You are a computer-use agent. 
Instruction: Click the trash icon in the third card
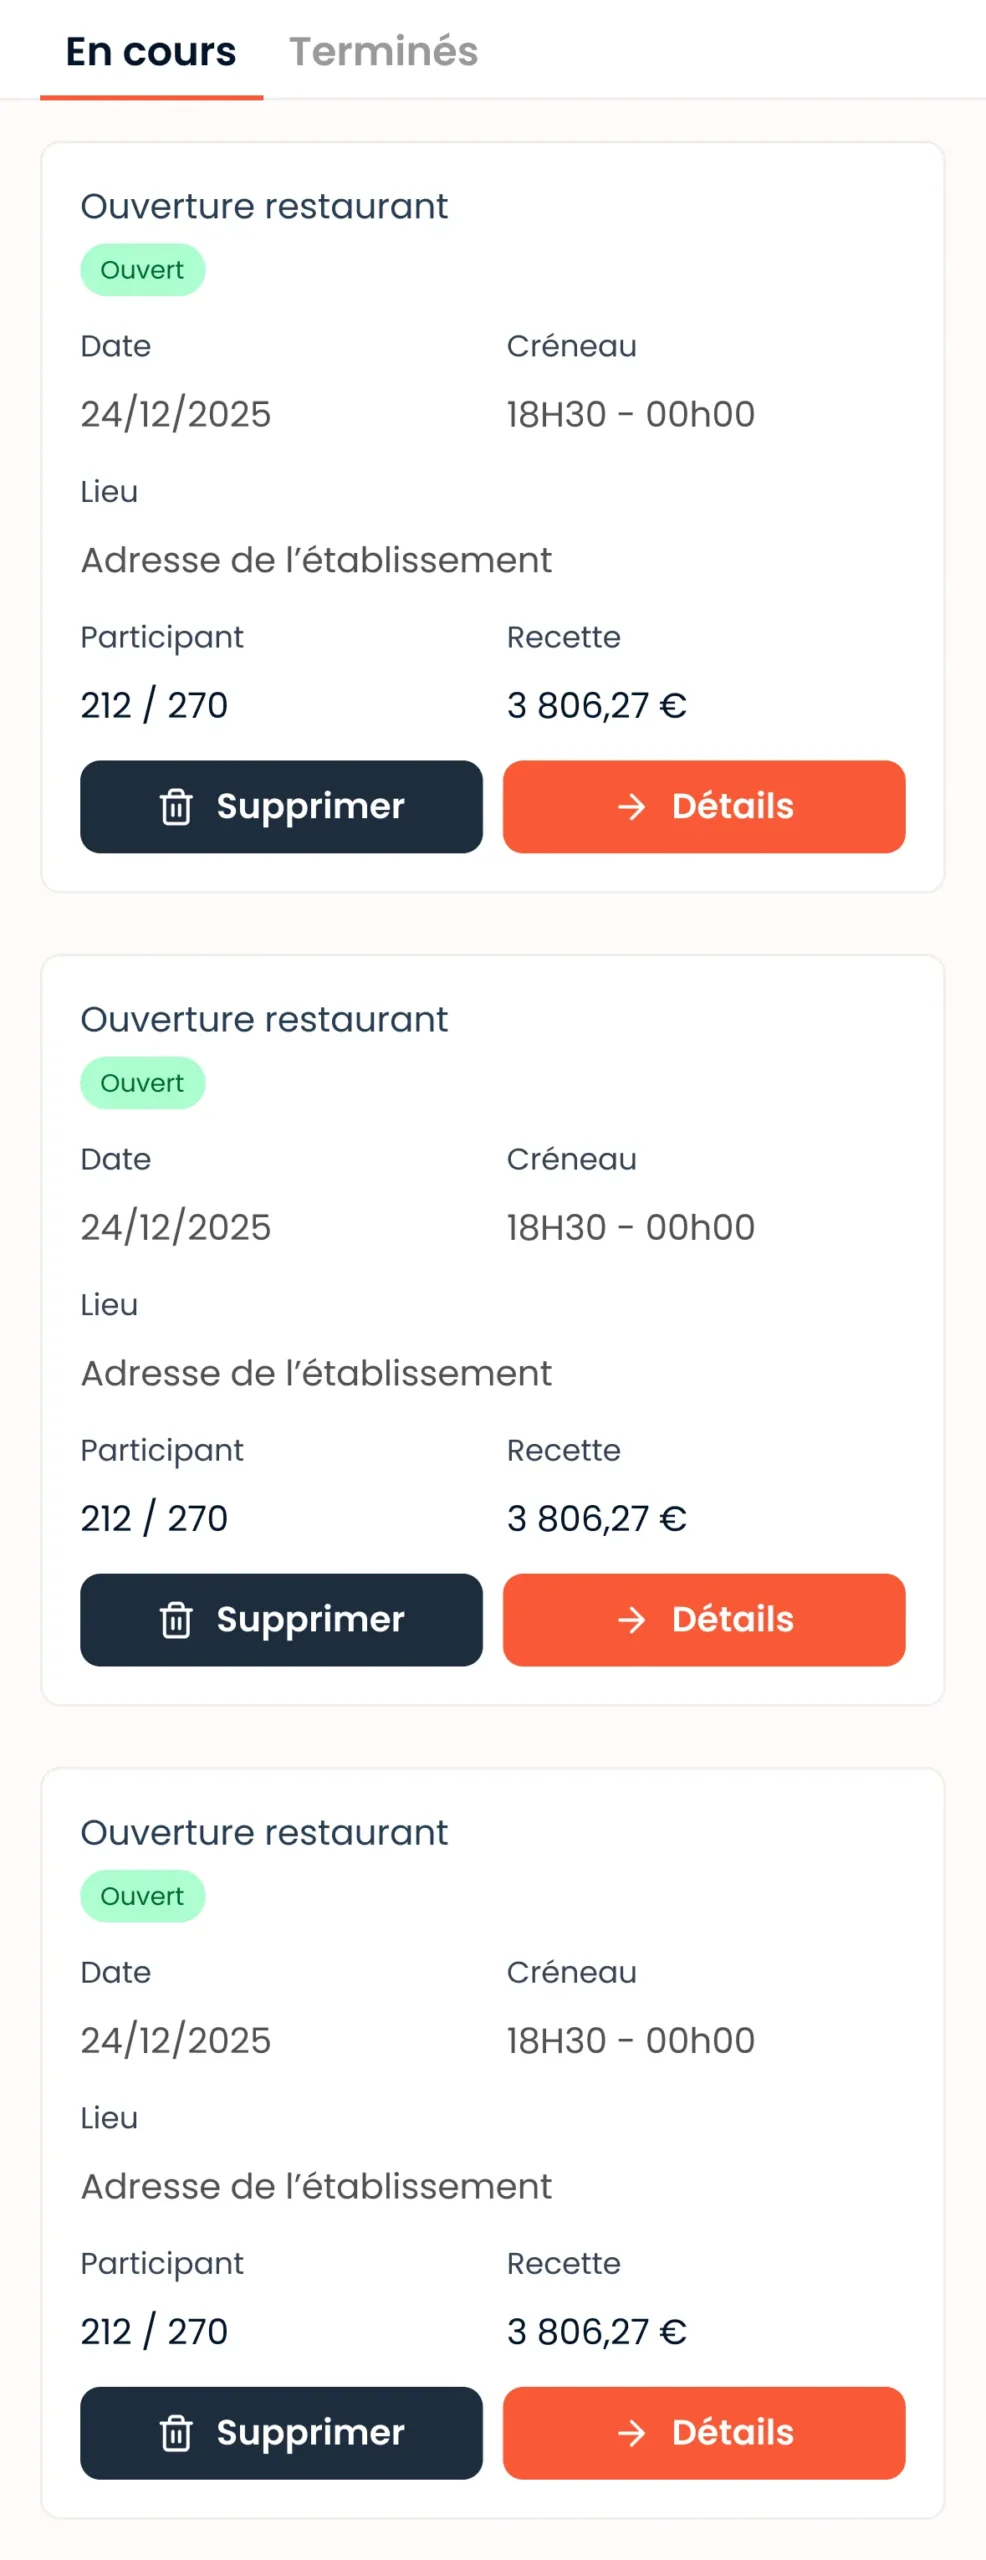pos(176,2433)
